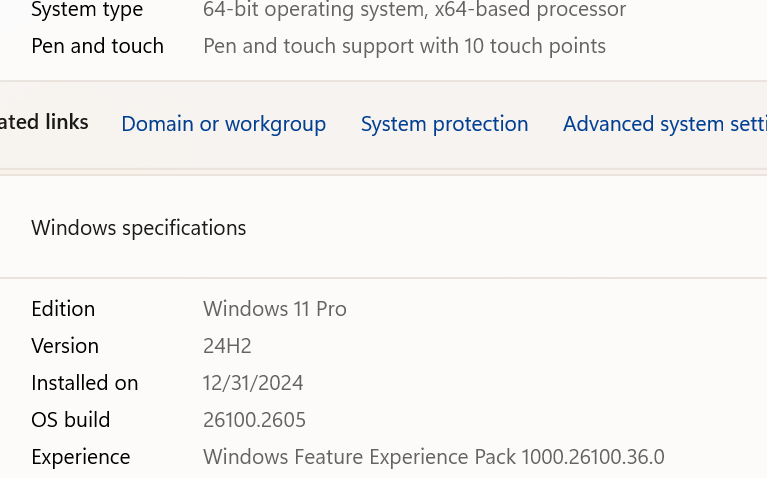Click the Edition label

pyautogui.click(x=63, y=309)
